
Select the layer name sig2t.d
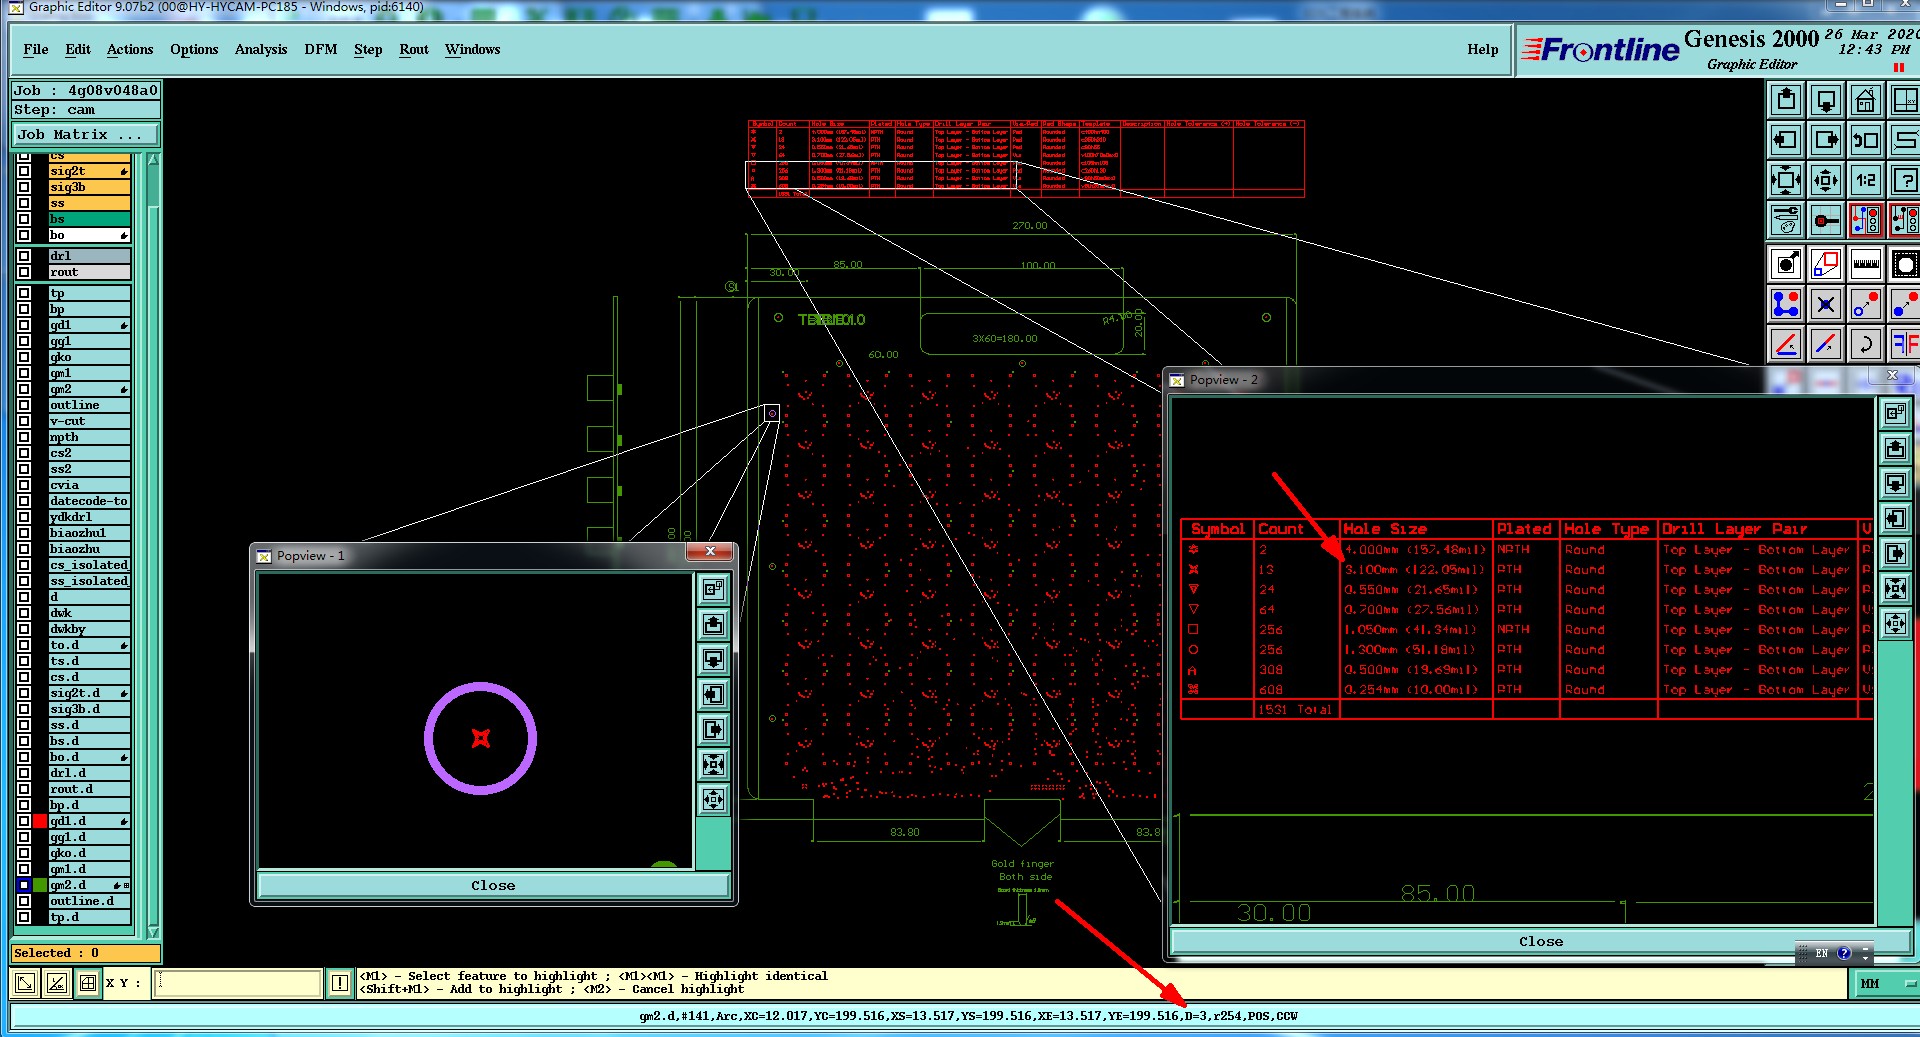point(89,693)
